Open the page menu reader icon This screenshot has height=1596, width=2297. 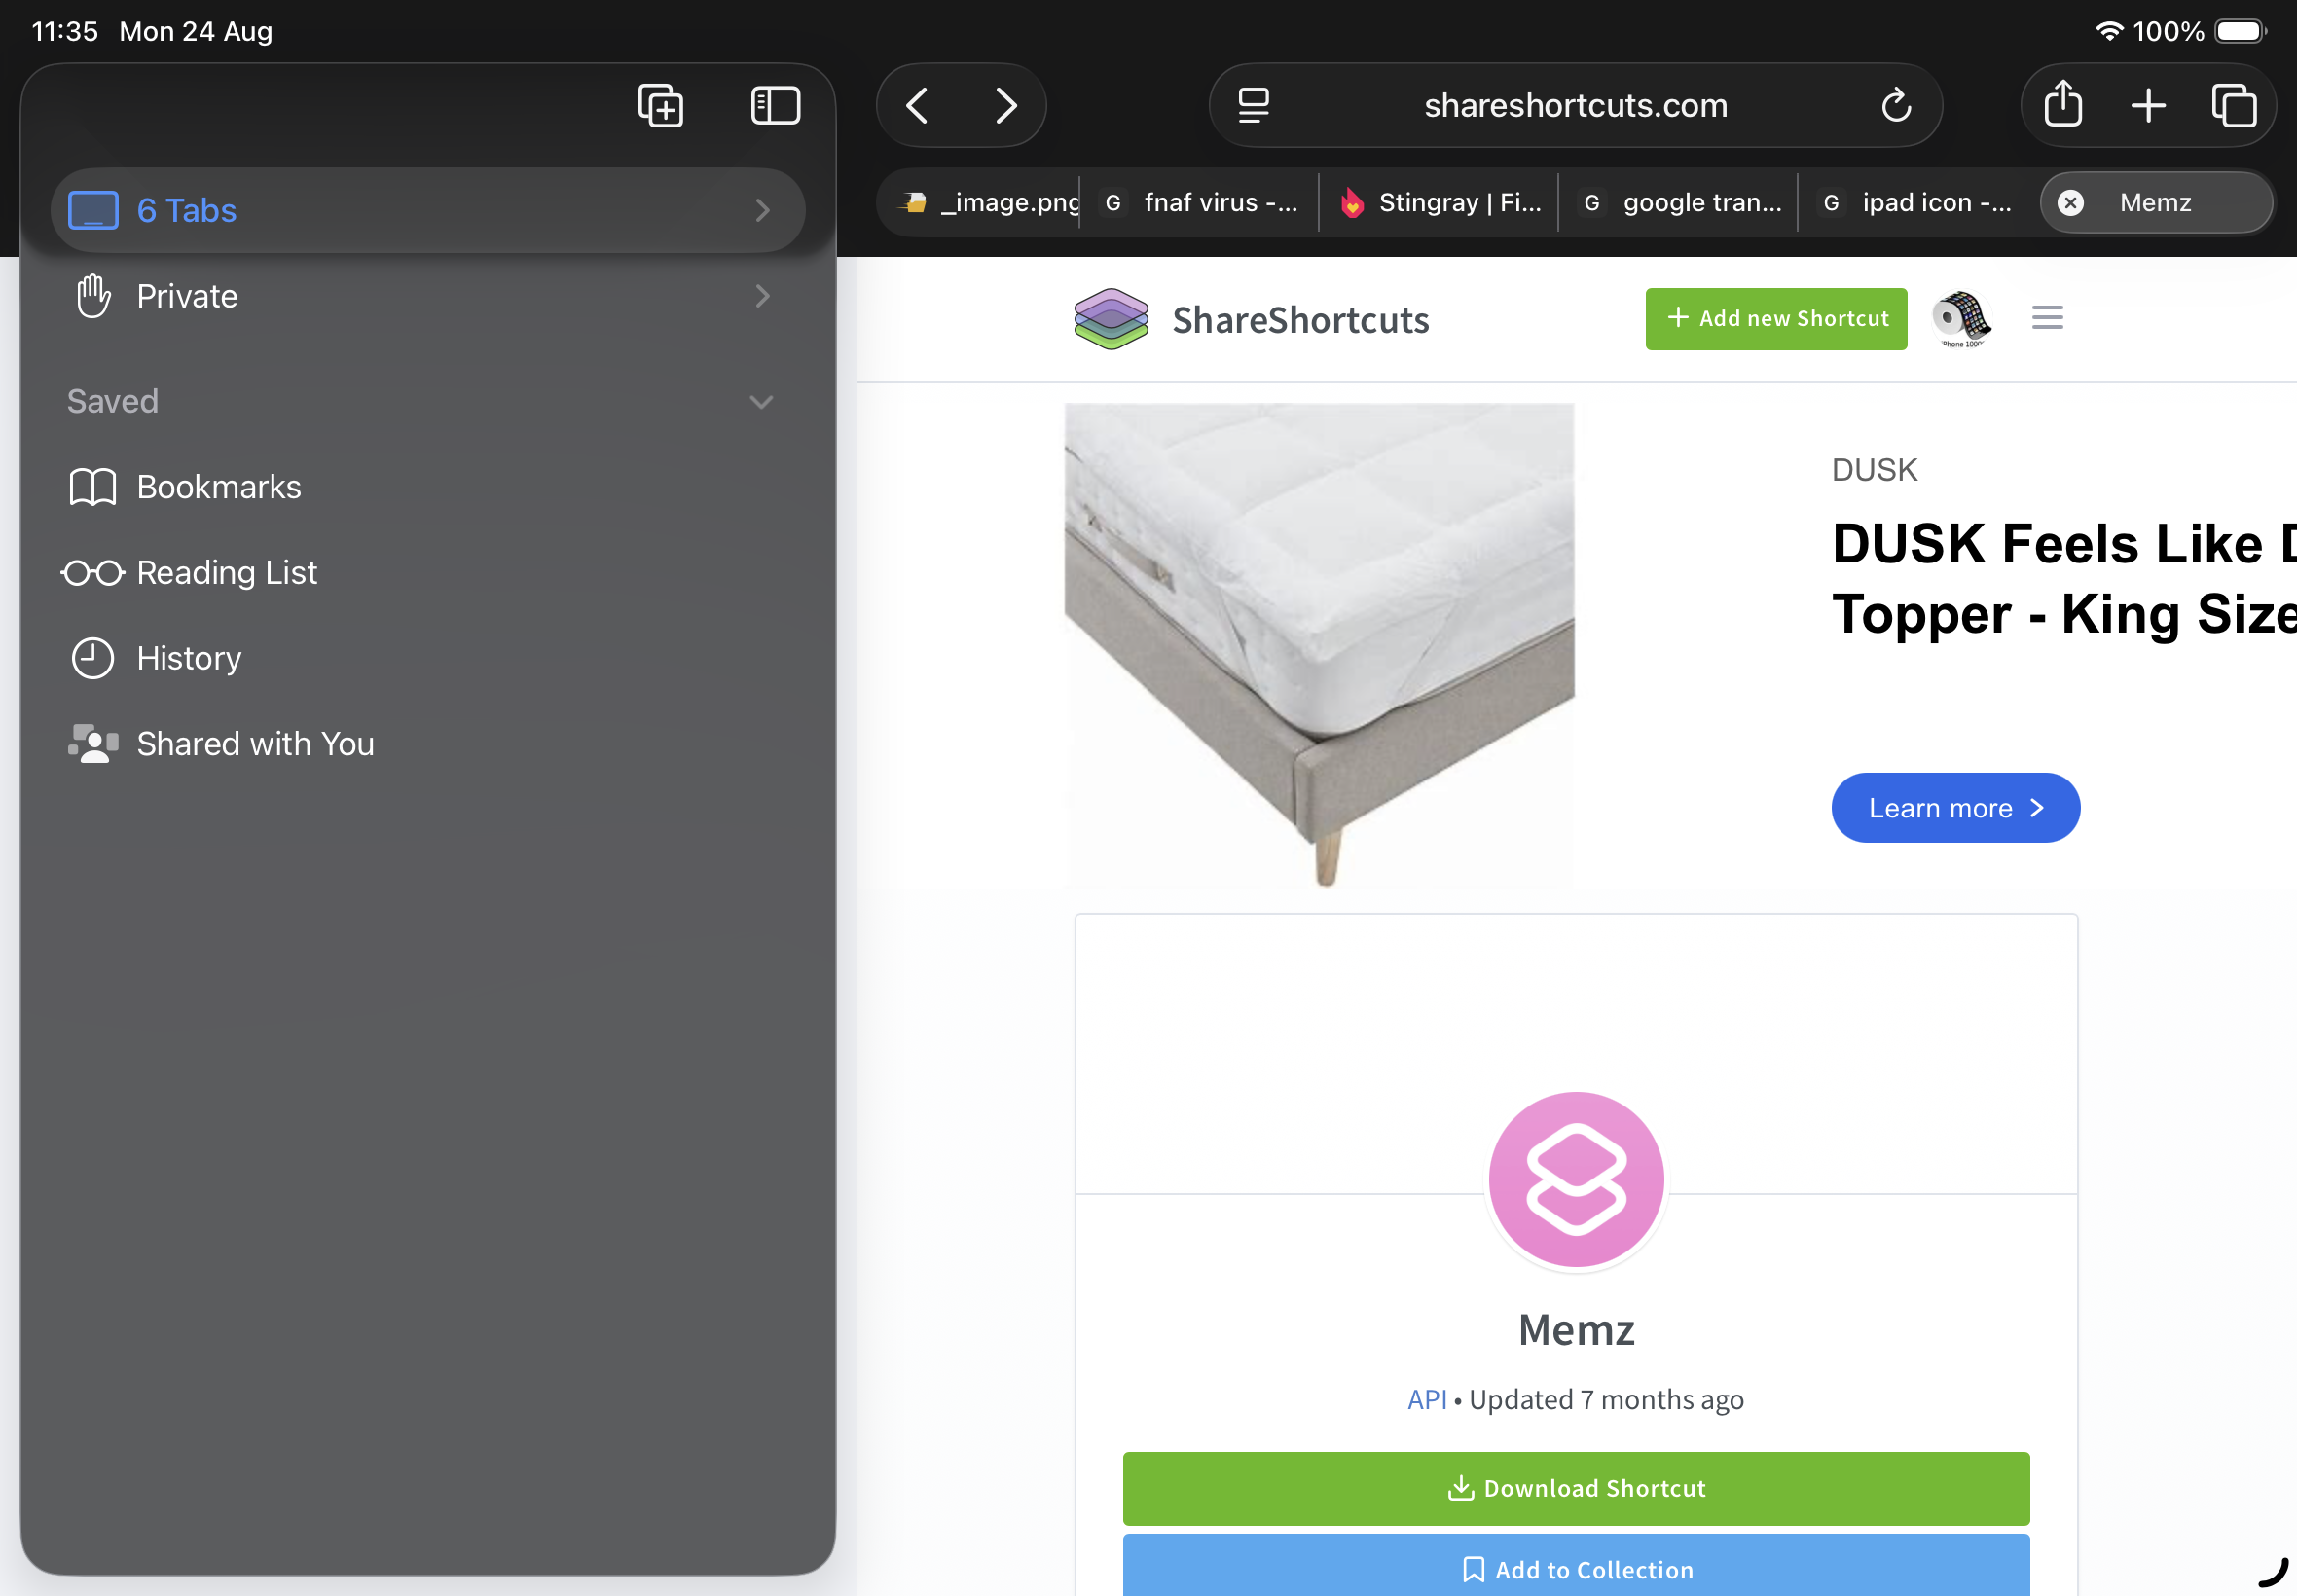[1253, 105]
